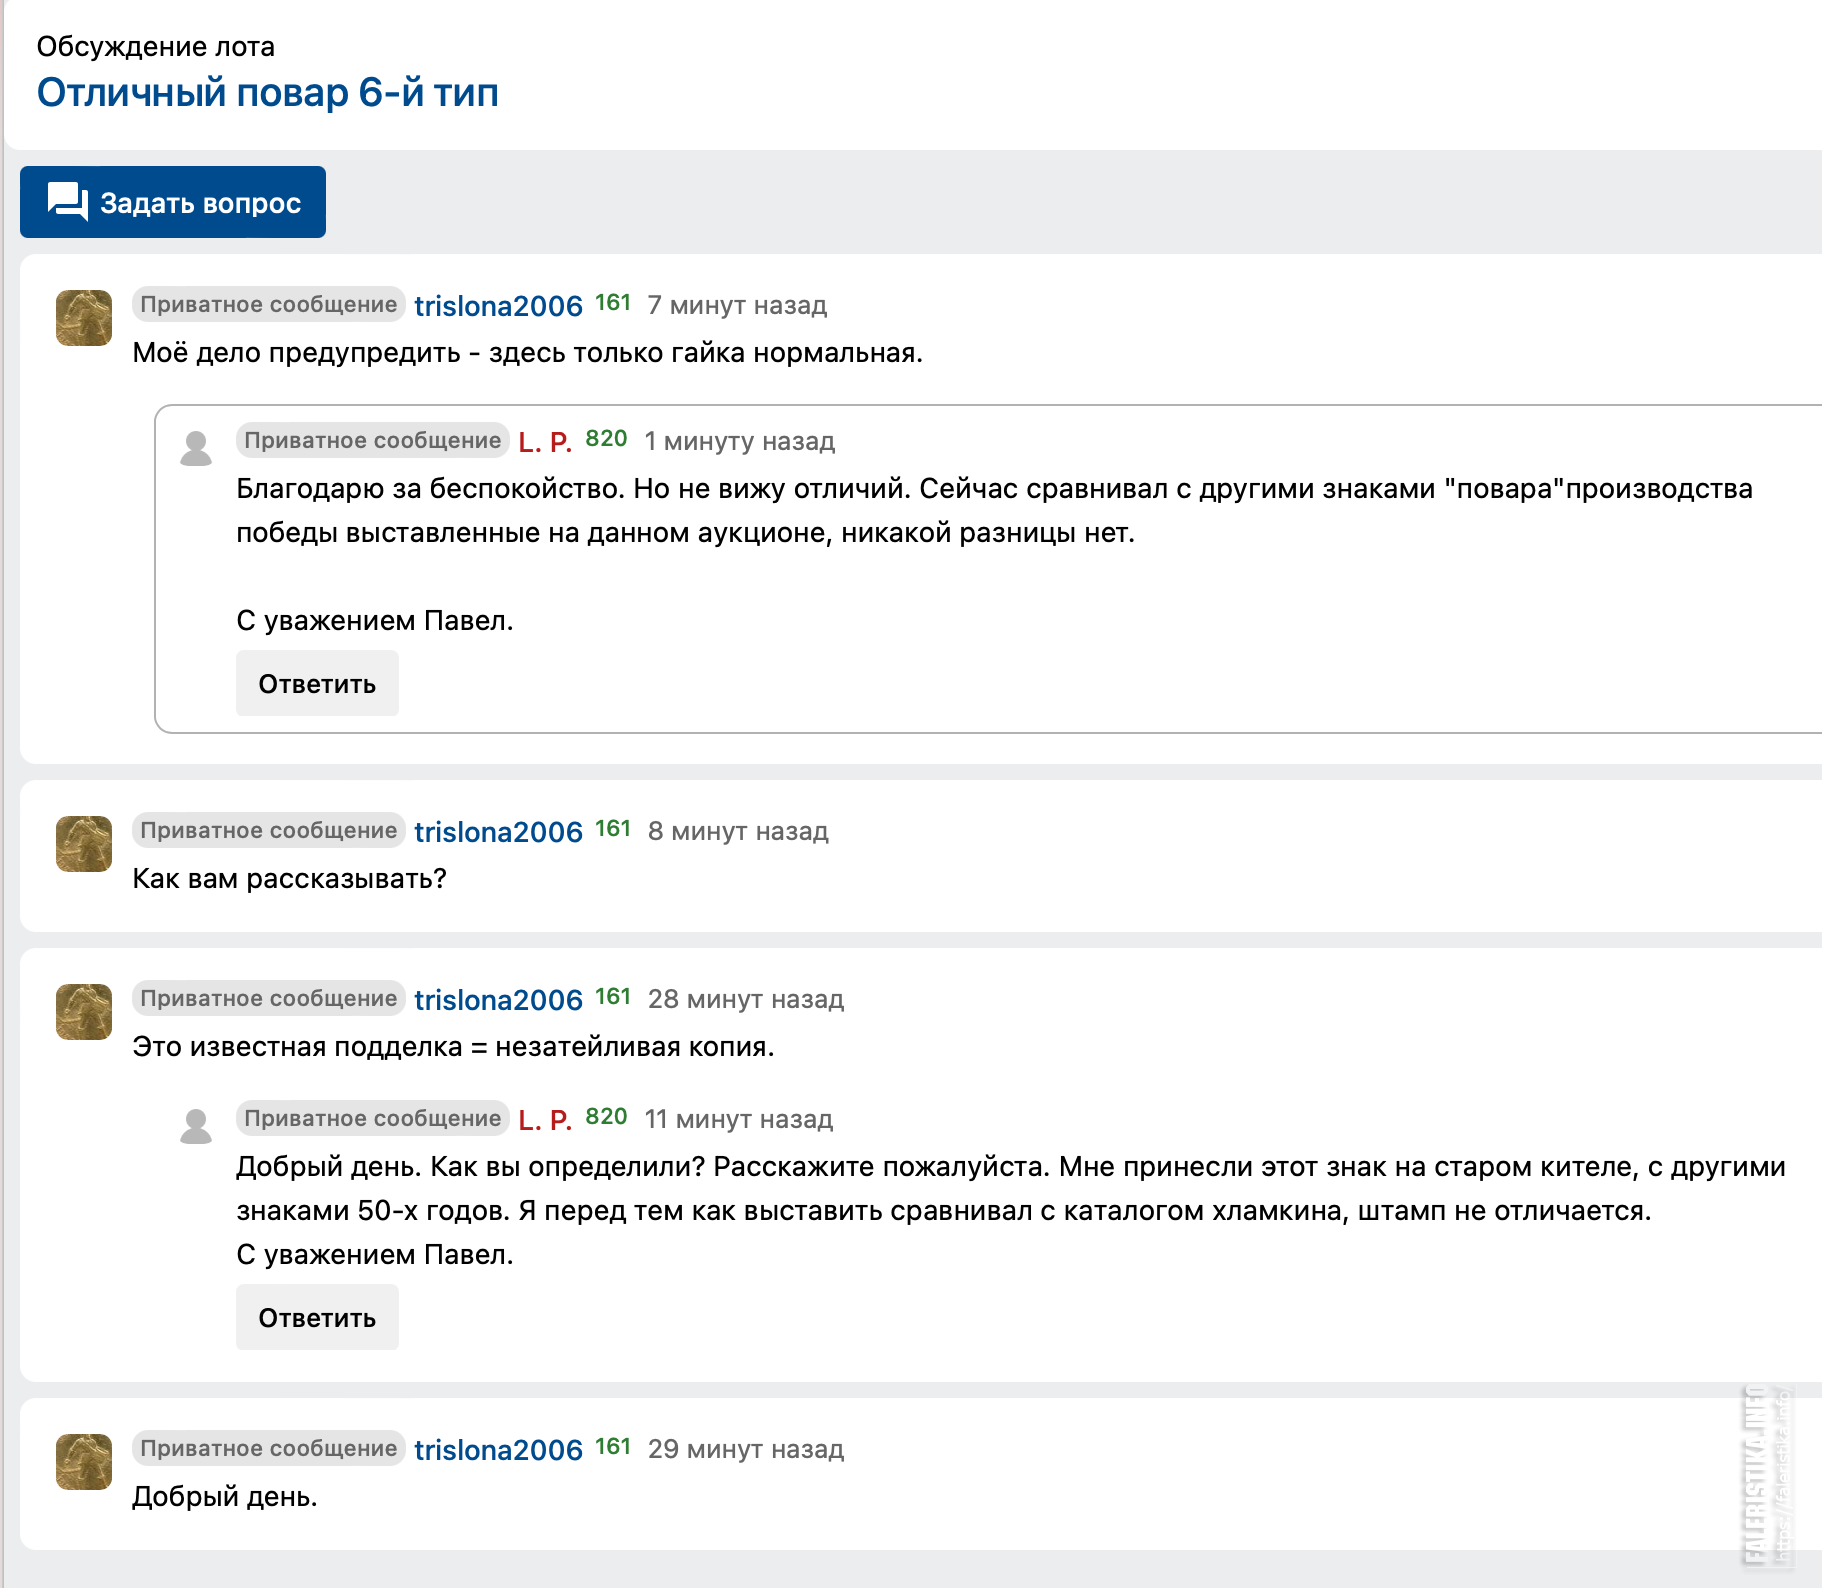
Task: Open L. P. profile from the 1-minute reply
Action: coord(545,442)
